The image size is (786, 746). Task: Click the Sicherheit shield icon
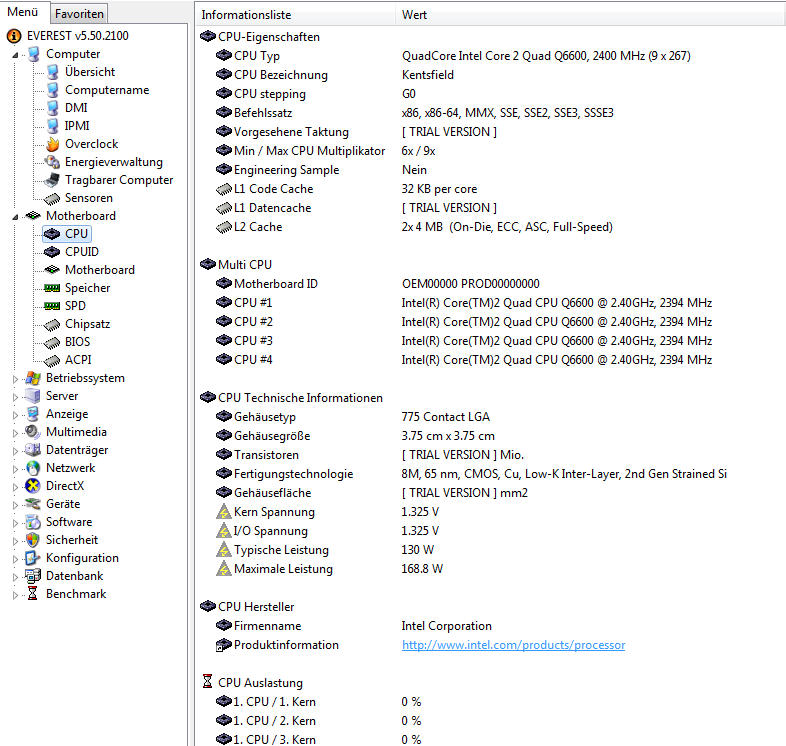pos(33,540)
